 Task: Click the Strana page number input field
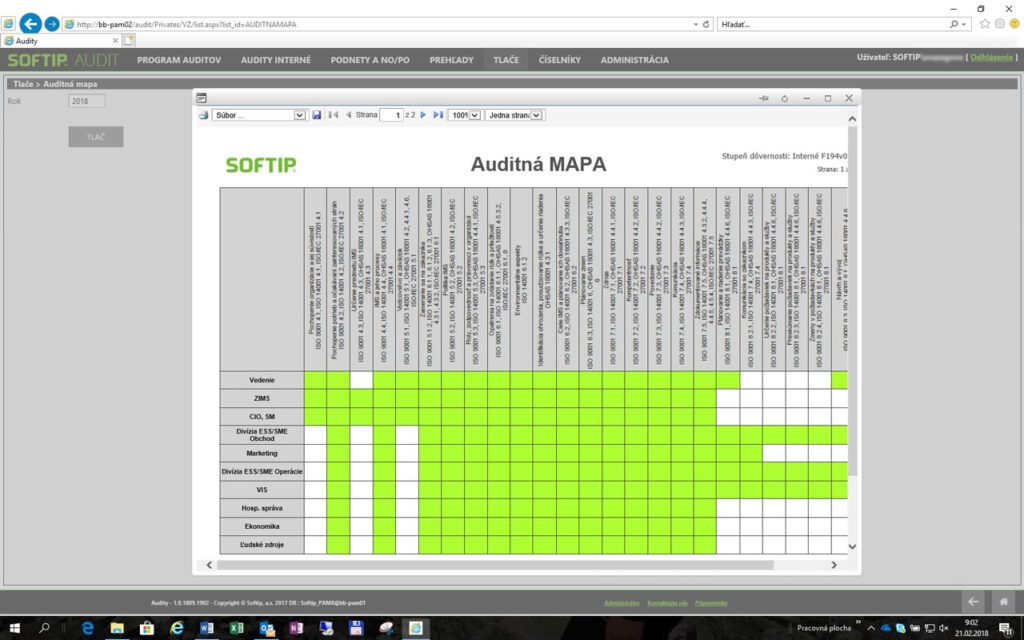pyautogui.click(x=393, y=114)
